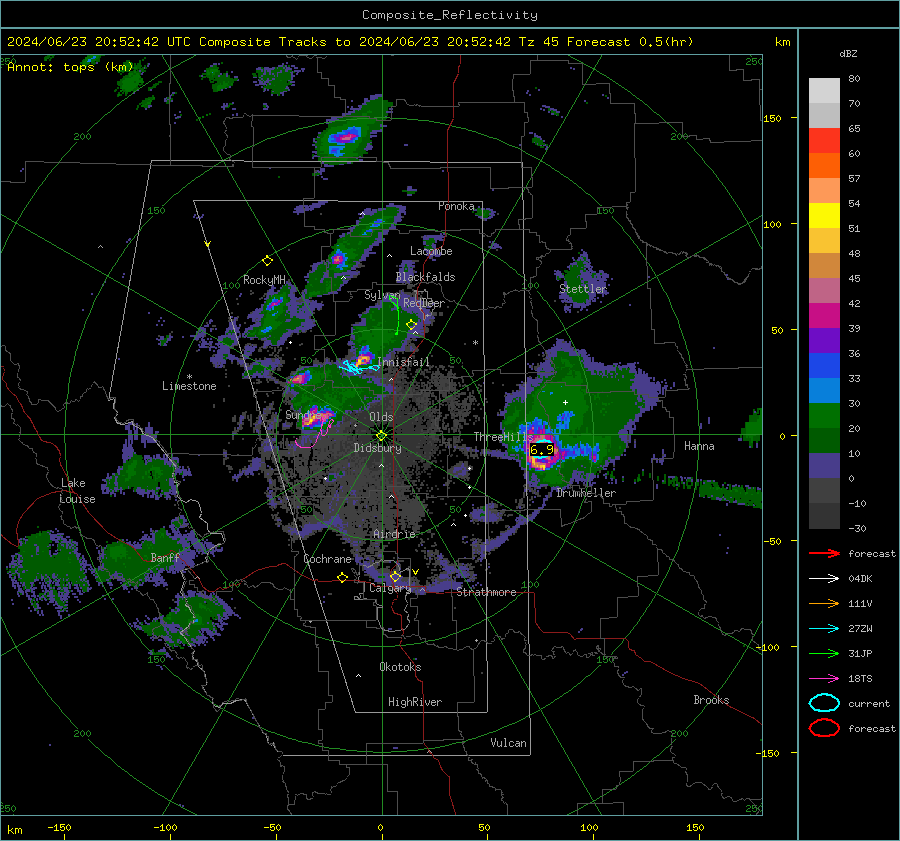Click the white cross marker inside Three Hills storm
900x841 pixels.
coord(565,402)
